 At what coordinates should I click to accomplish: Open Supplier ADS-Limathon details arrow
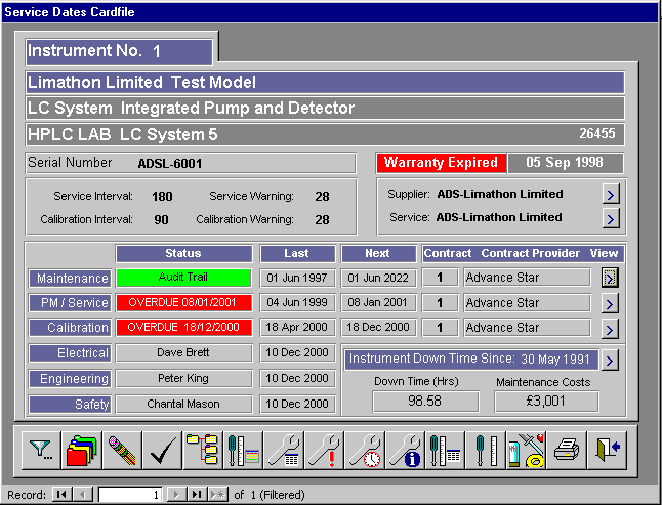coord(611,195)
